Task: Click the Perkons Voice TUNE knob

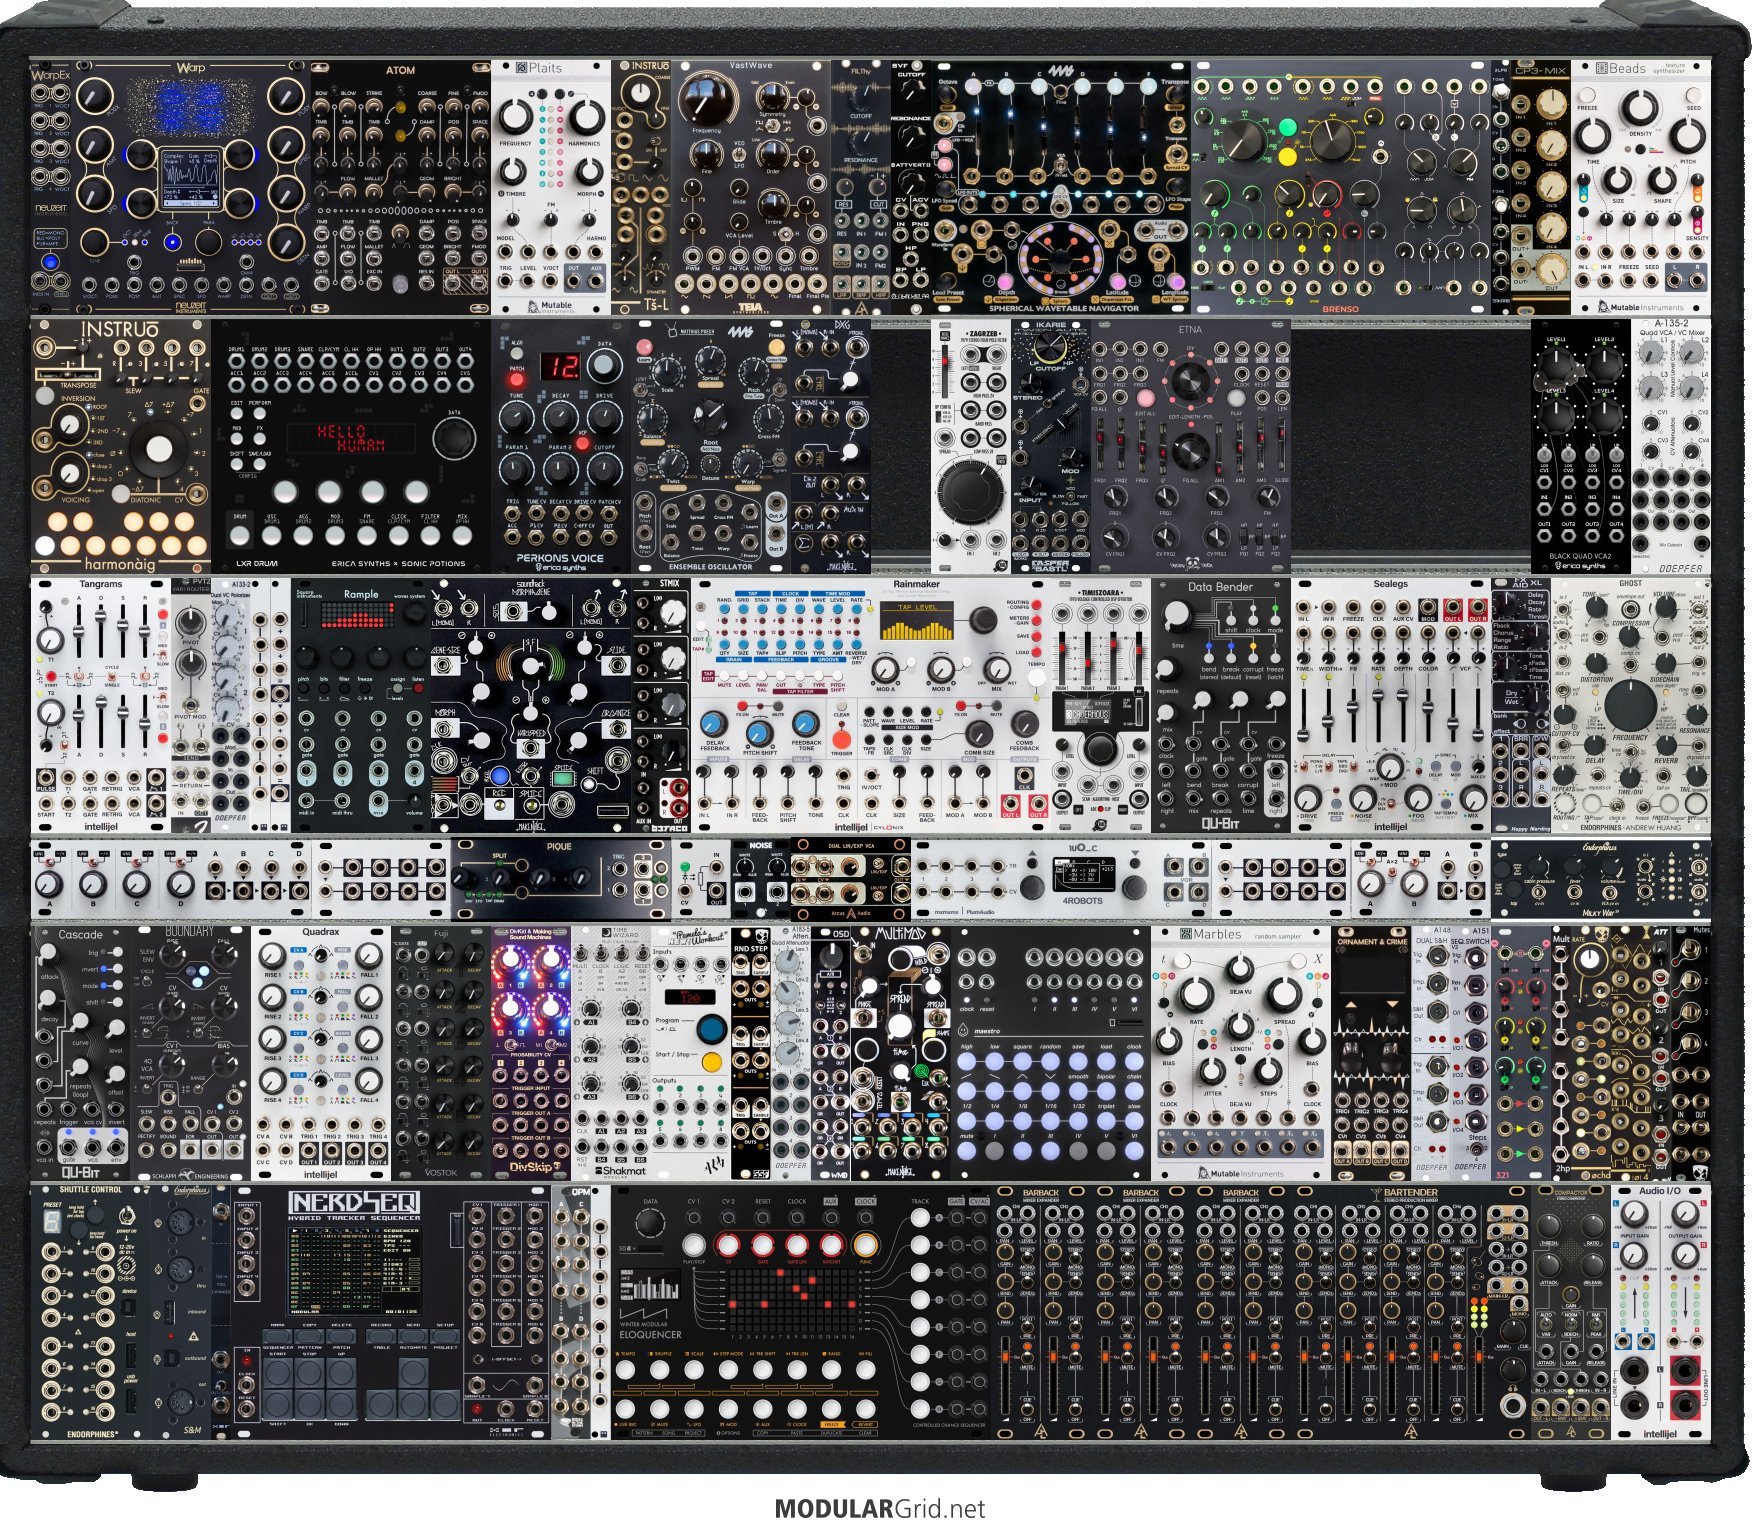Action: click(517, 417)
